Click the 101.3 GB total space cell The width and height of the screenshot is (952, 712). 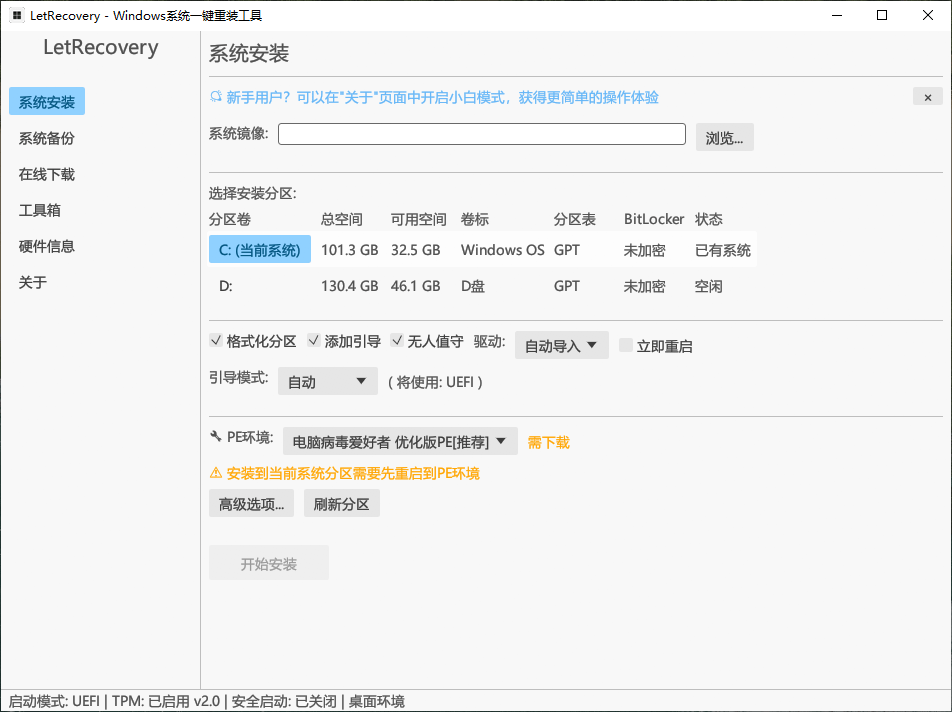pyautogui.click(x=350, y=250)
